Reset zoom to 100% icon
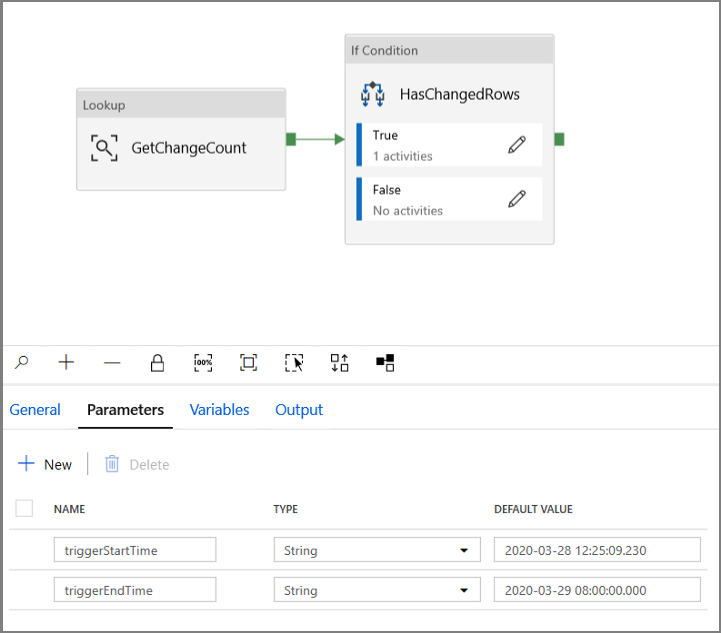This screenshot has width=721, height=633. tap(203, 363)
